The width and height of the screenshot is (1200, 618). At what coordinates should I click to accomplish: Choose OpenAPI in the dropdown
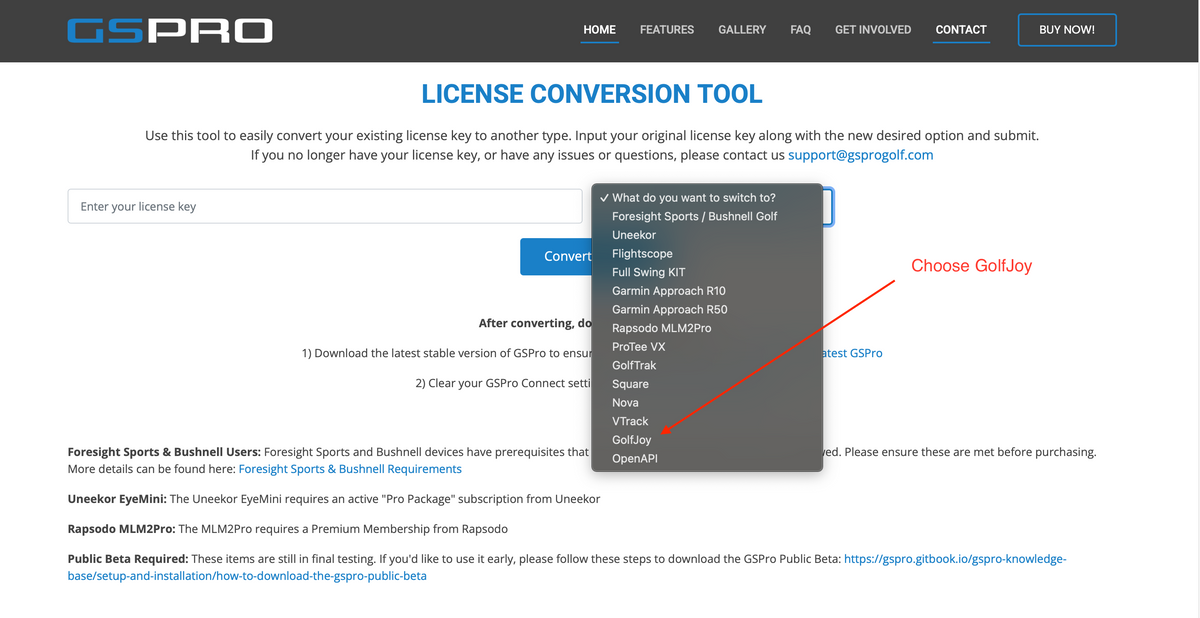click(707, 459)
